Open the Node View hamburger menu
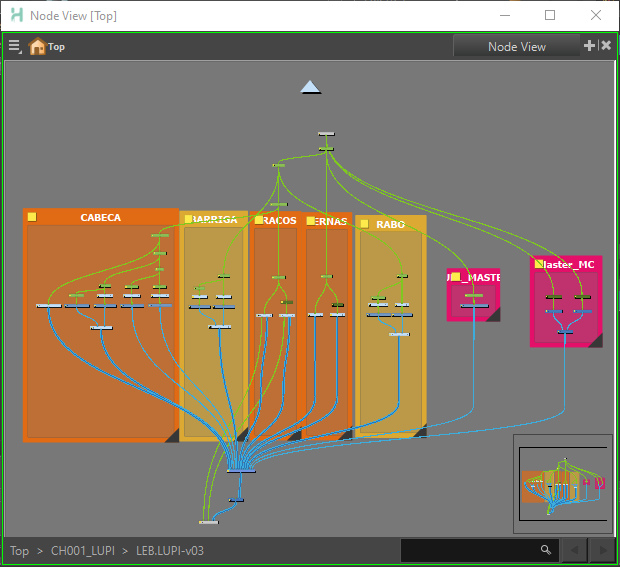This screenshot has height=567, width=620. pos(14,47)
